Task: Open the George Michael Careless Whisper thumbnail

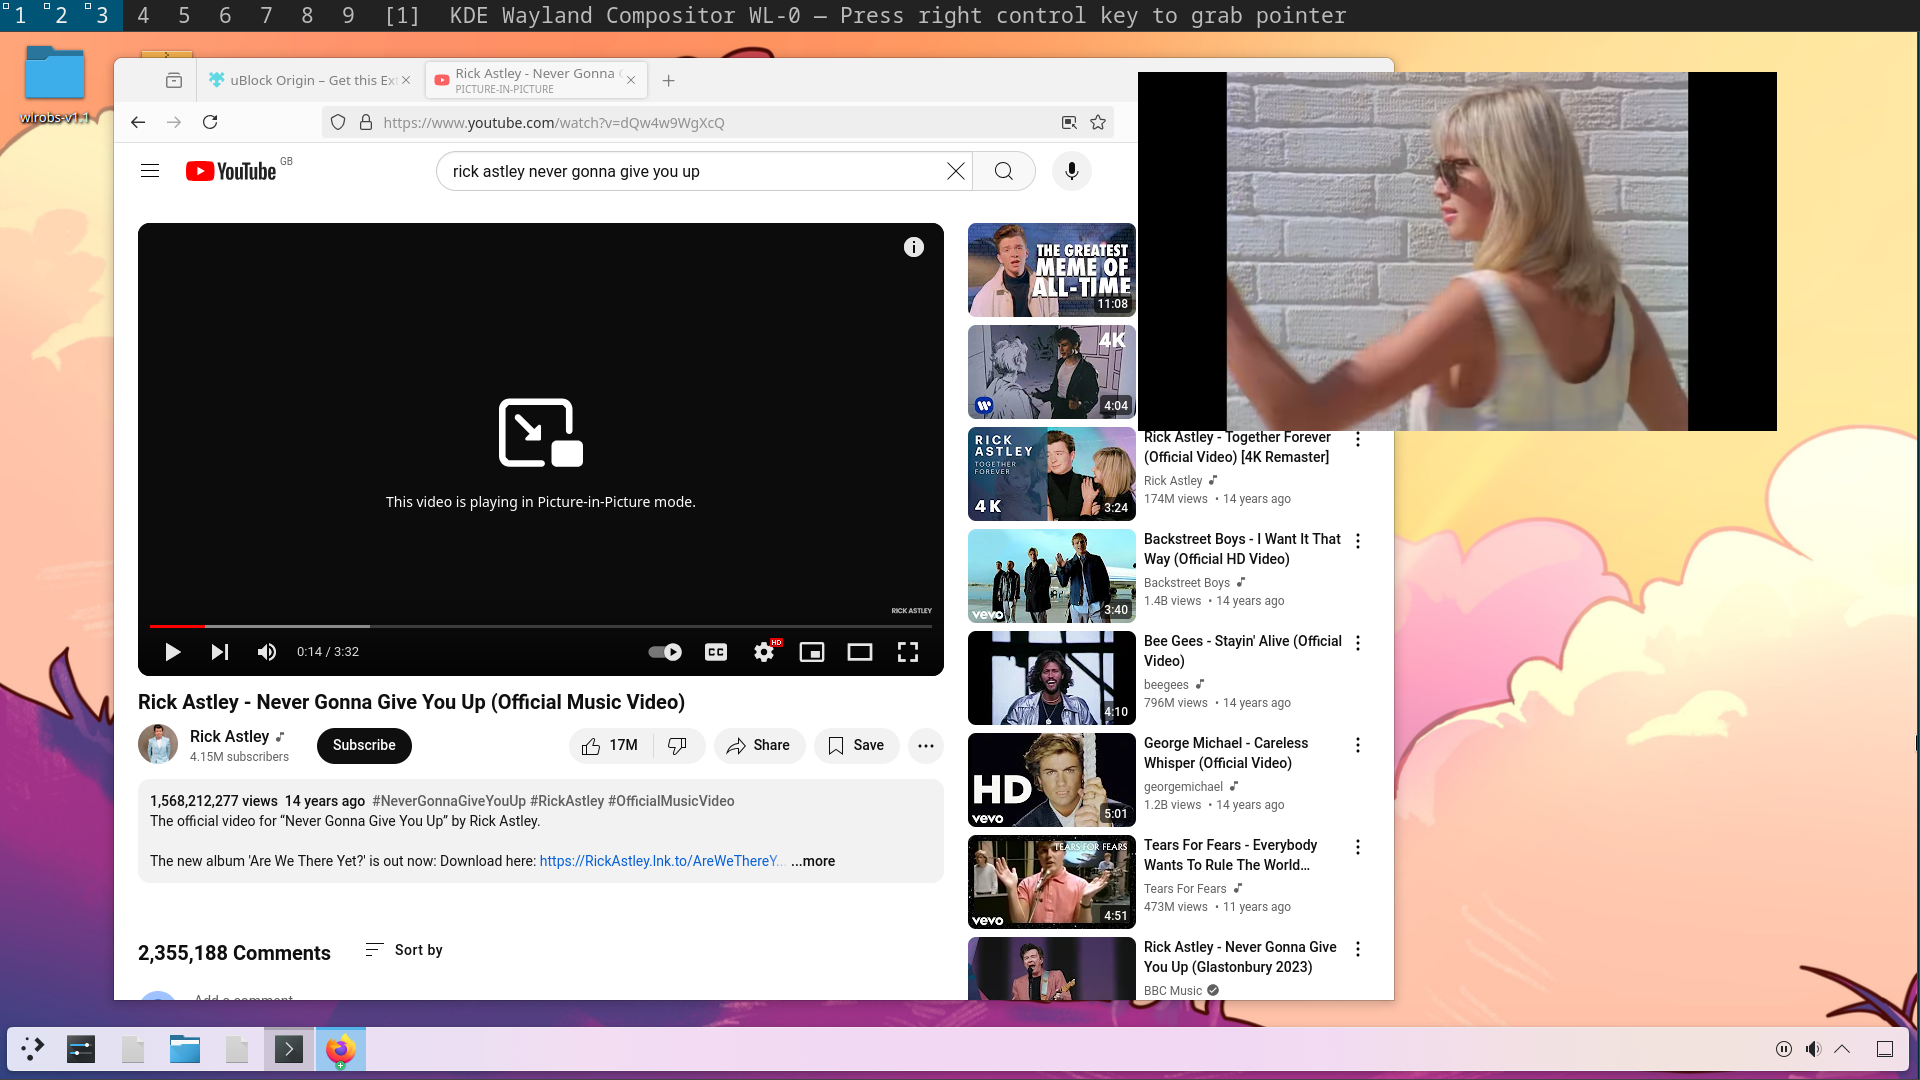Action: pos(1051,780)
